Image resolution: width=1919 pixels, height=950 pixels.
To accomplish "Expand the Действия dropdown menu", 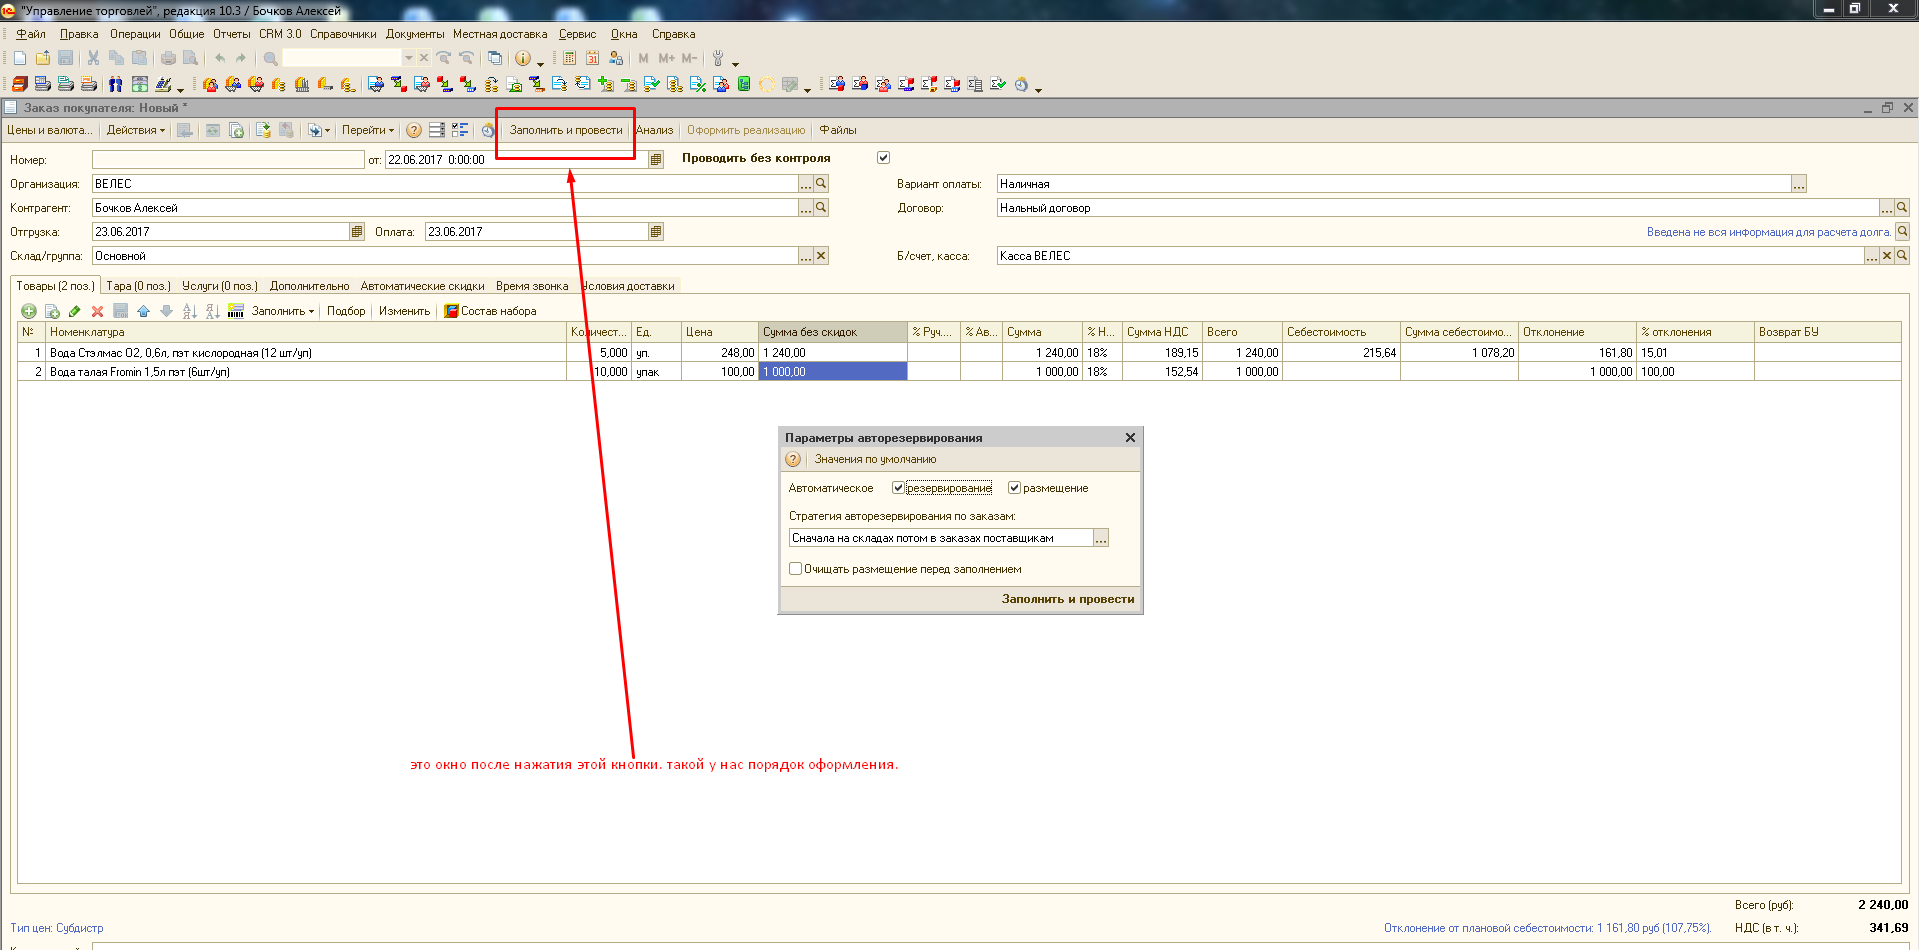I will pos(135,130).
